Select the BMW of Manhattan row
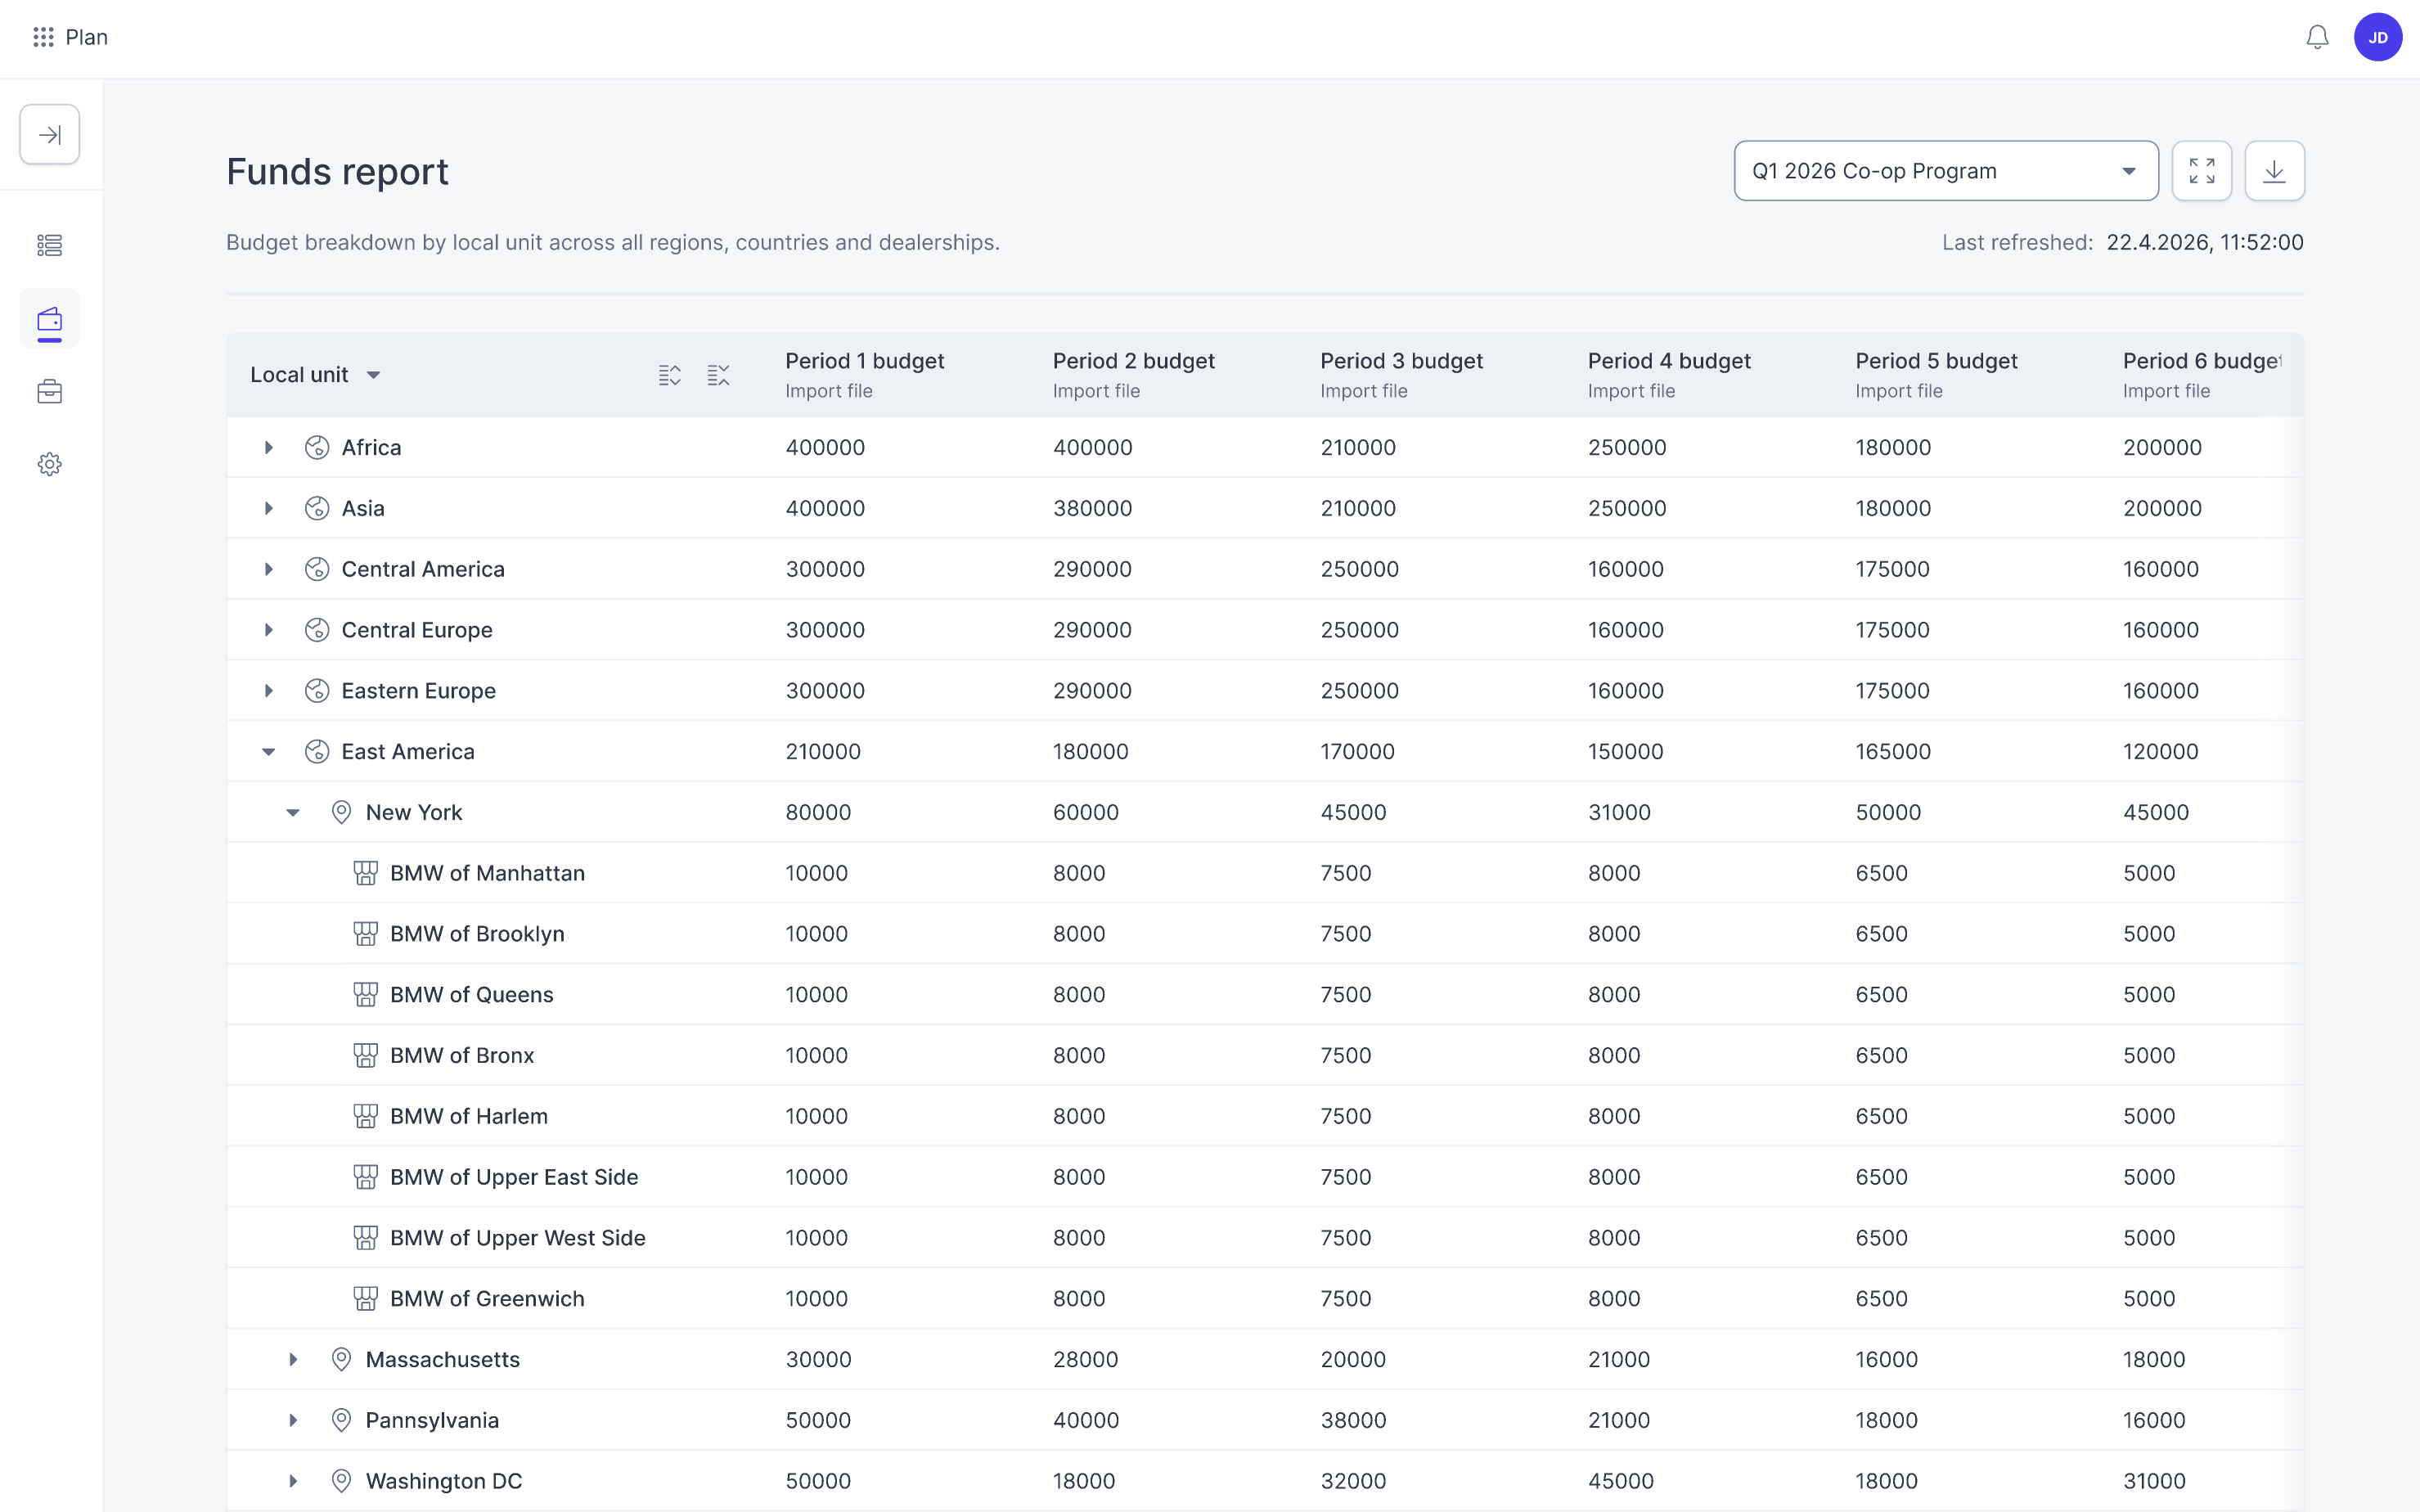Image resolution: width=2420 pixels, height=1512 pixels. point(1265,873)
